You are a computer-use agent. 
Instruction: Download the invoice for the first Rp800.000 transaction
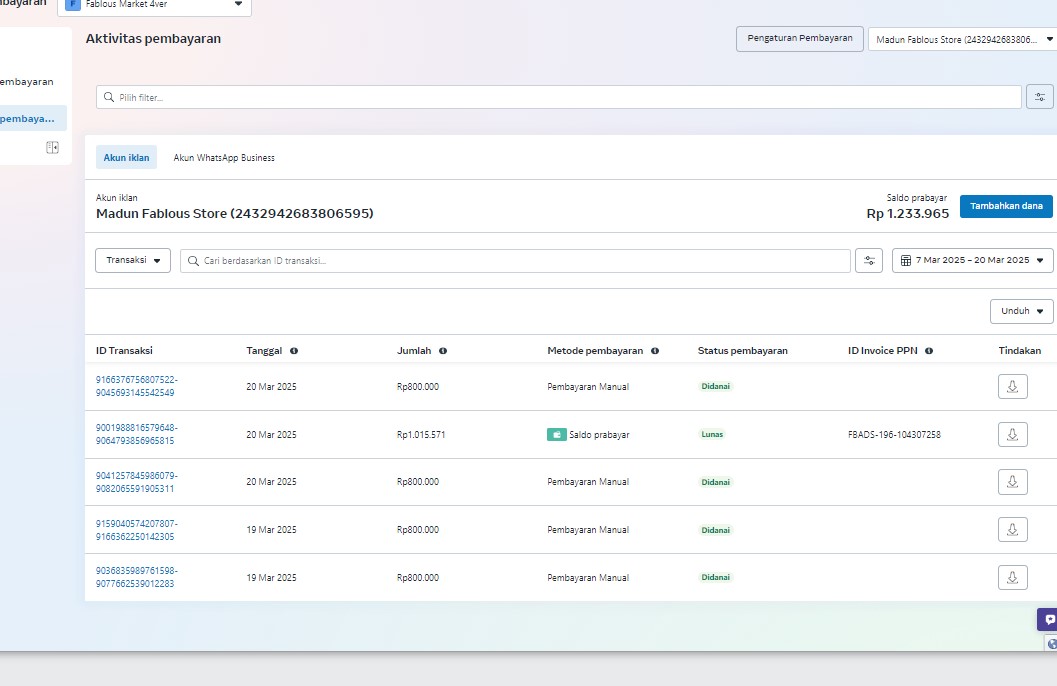click(x=1012, y=386)
